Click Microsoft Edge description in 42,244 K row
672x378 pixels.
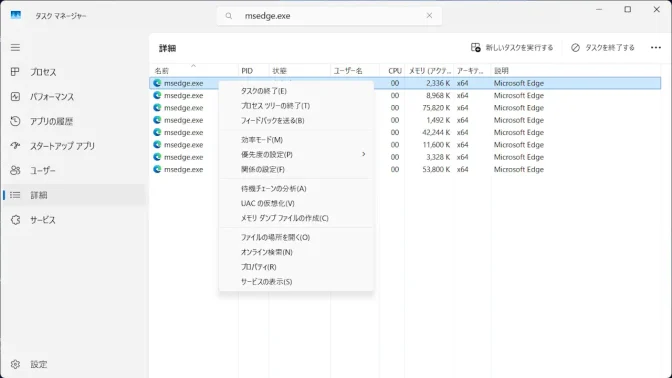[519, 132]
